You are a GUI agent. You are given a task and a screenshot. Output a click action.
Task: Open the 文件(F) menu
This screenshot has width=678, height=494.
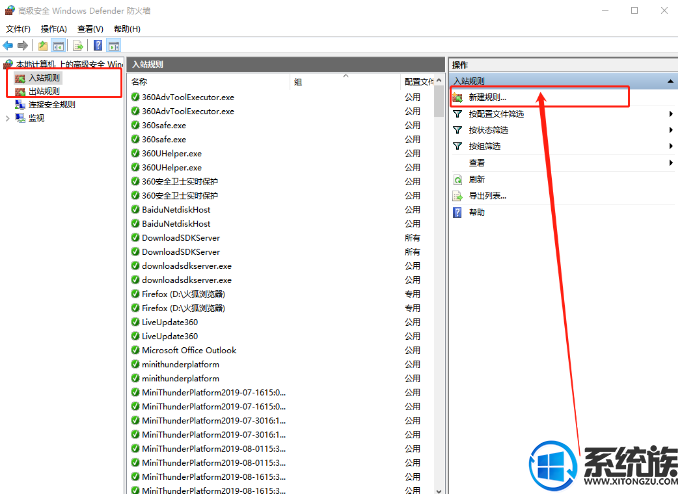(x=18, y=29)
